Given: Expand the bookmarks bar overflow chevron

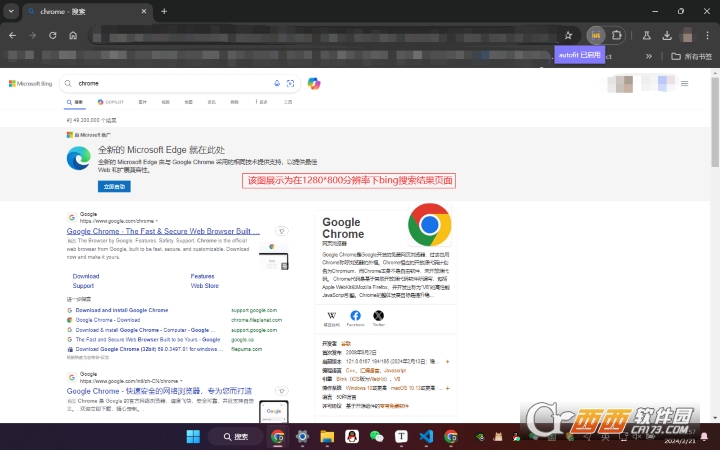Looking at the screenshot, I should pyautogui.click(x=648, y=56).
